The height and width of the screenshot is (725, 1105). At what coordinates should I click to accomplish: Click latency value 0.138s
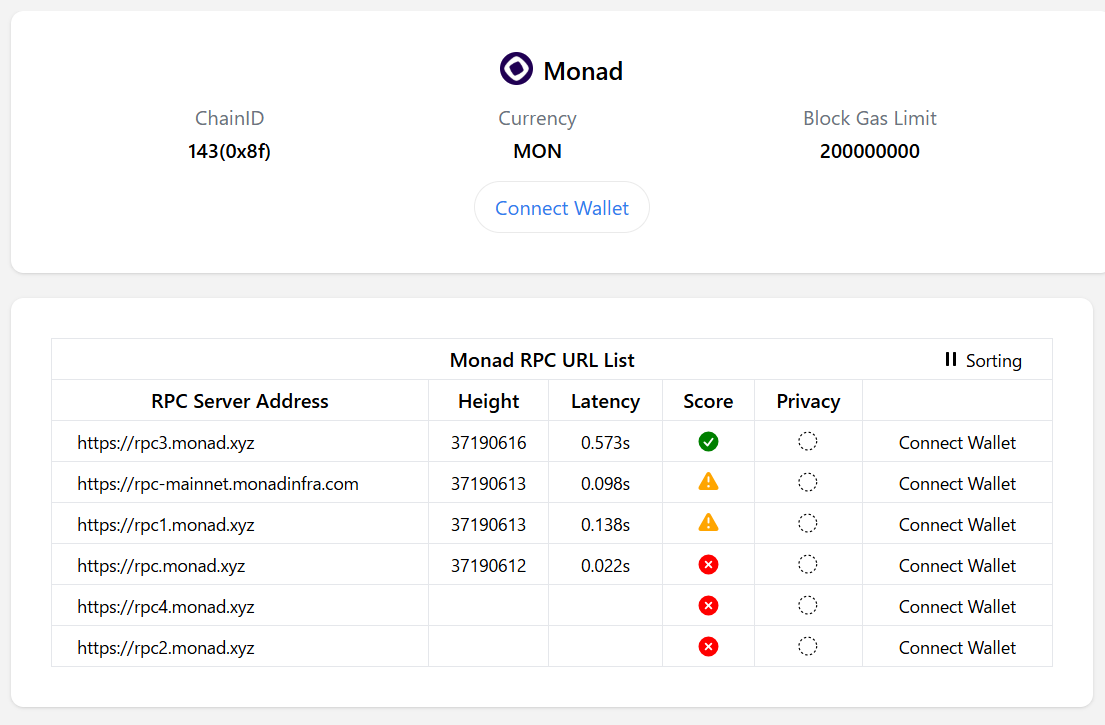(x=605, y=524)
